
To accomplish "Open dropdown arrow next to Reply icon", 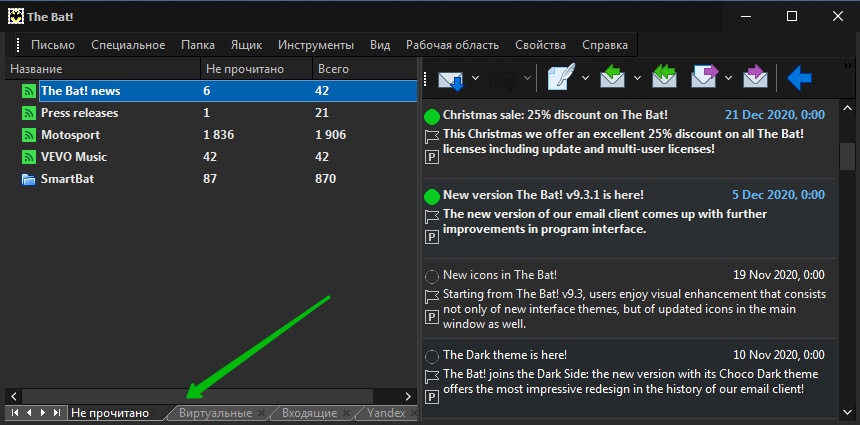I will click(637, 78).
